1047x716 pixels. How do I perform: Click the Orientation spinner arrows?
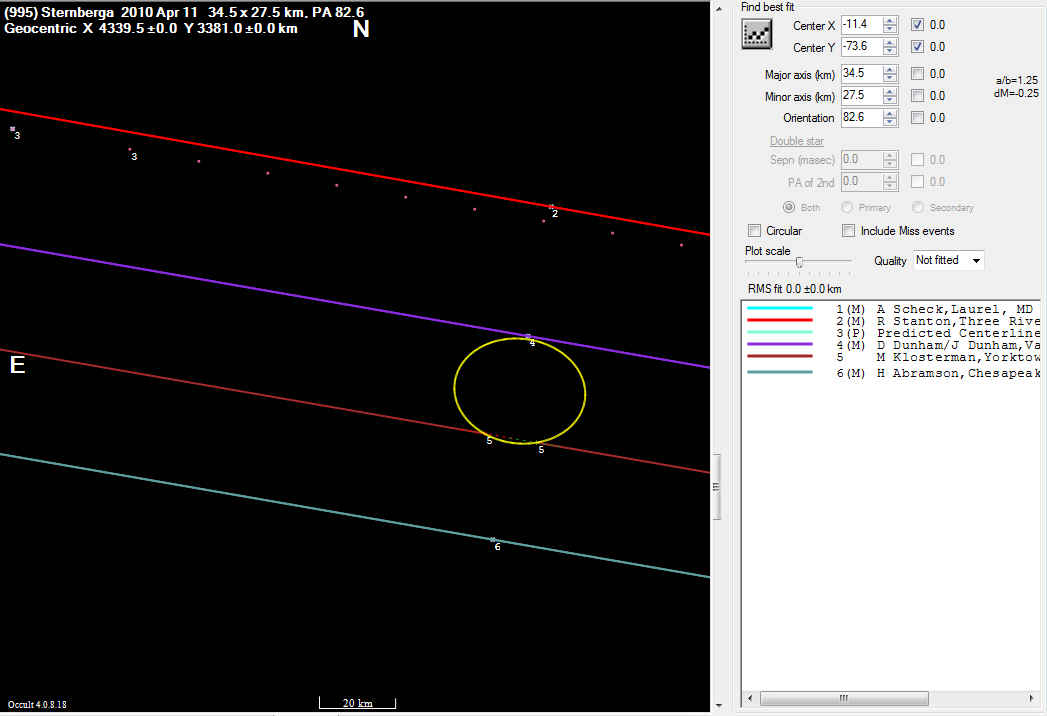pyautogui.click(x=889, y=118)
